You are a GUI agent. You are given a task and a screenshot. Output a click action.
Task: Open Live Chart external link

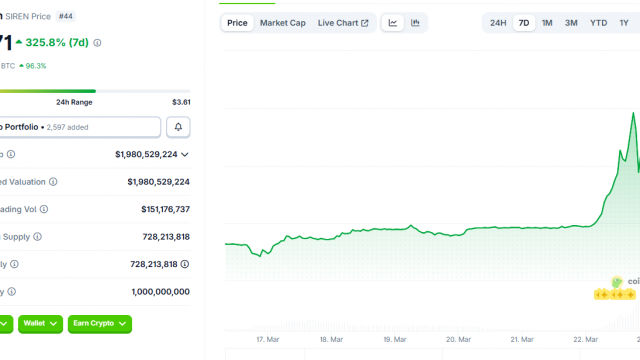[x=343, y=23]
